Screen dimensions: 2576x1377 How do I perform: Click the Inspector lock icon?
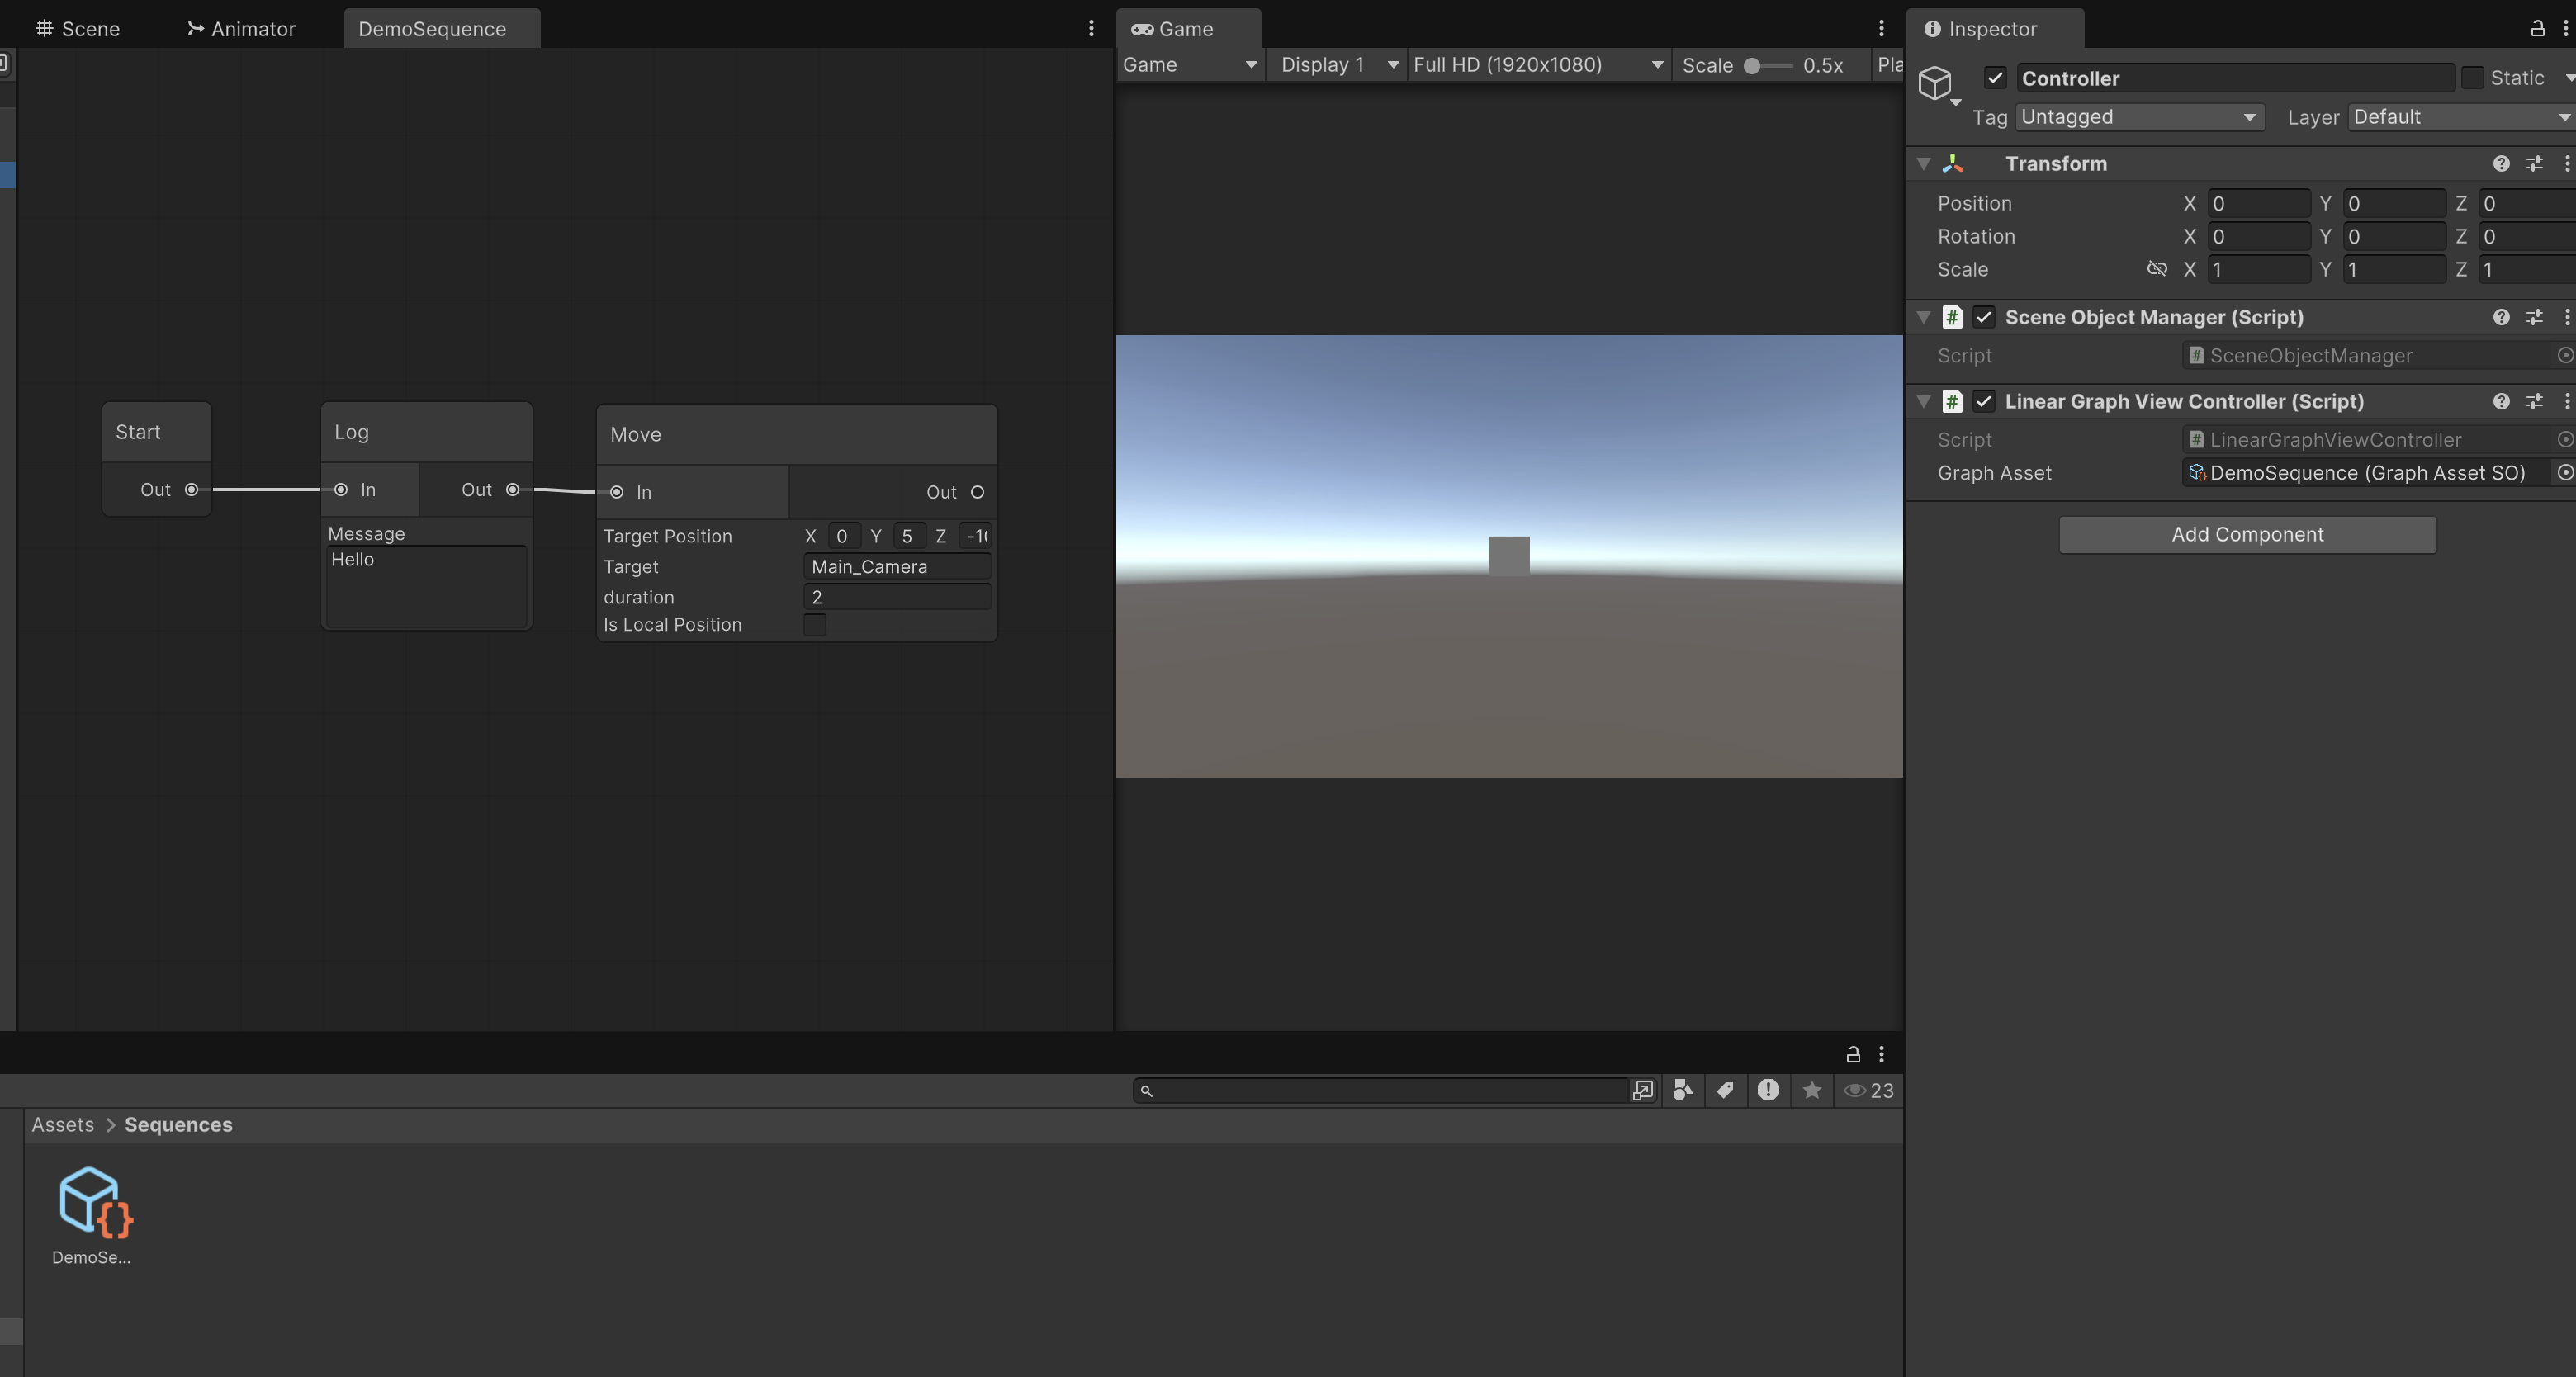tap(2536, 28)
